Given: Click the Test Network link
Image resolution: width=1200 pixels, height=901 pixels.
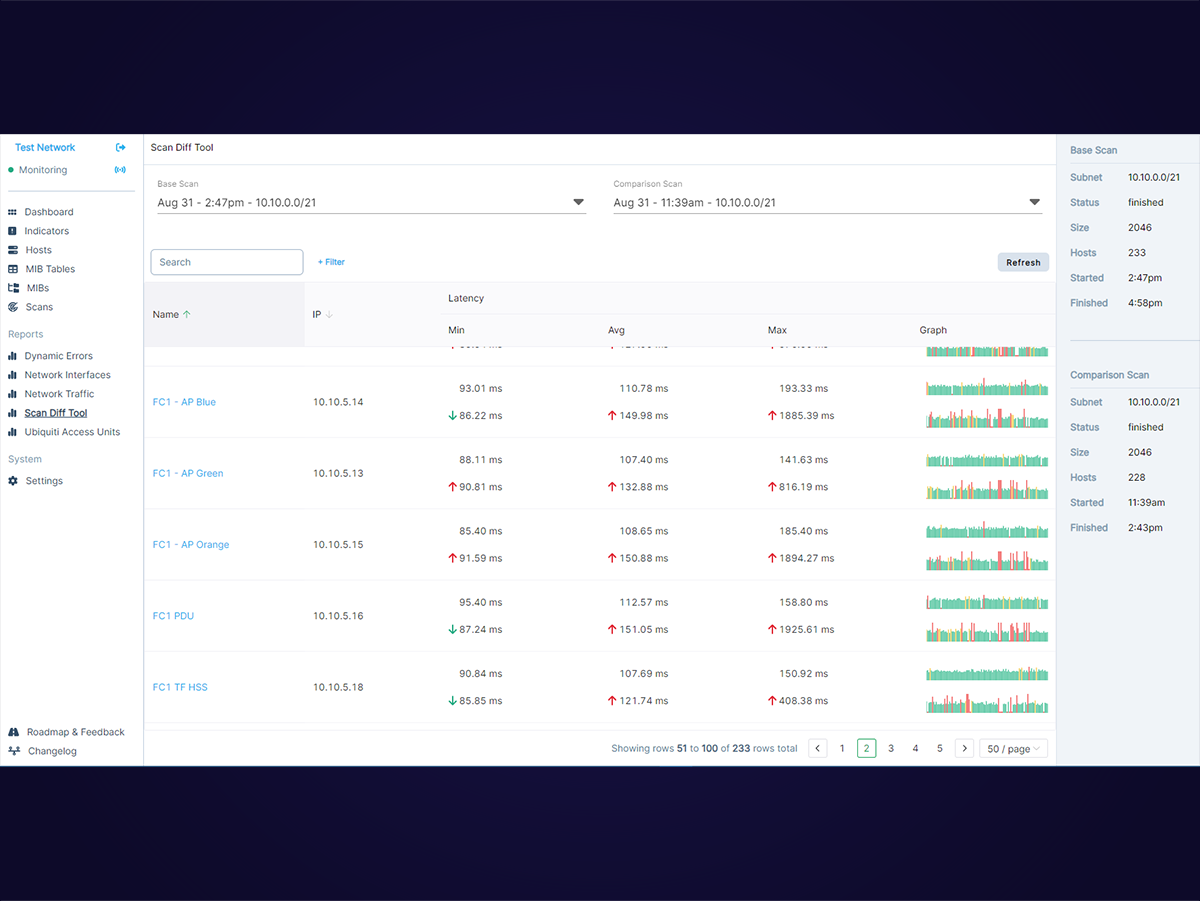Looking at the screenshot, I should pyautogui.click(x=45, y=148).
